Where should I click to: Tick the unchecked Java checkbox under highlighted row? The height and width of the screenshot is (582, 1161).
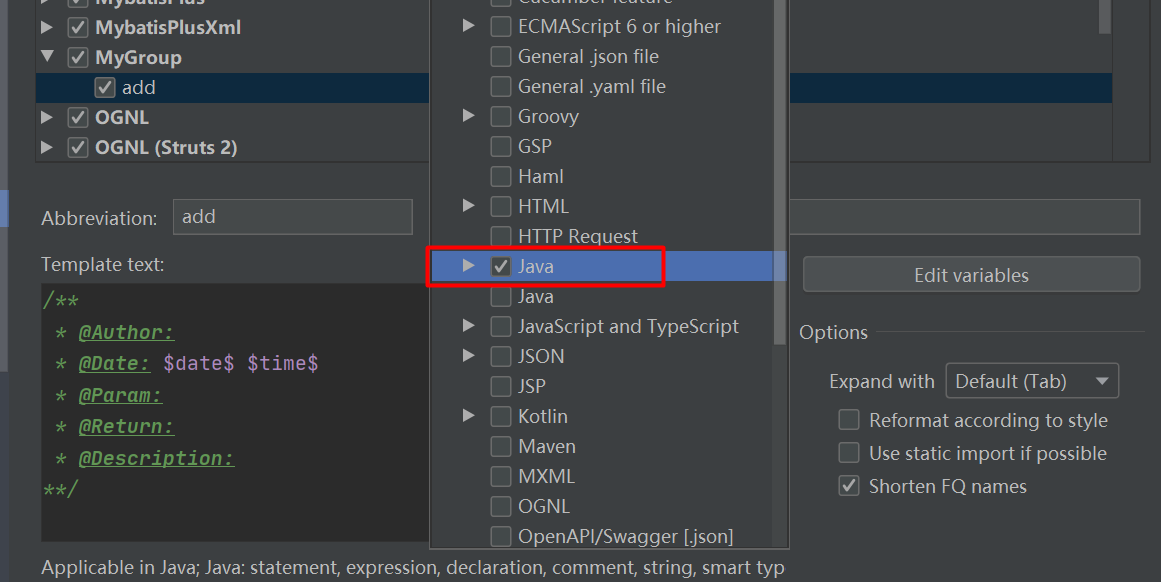coord(501,296)
